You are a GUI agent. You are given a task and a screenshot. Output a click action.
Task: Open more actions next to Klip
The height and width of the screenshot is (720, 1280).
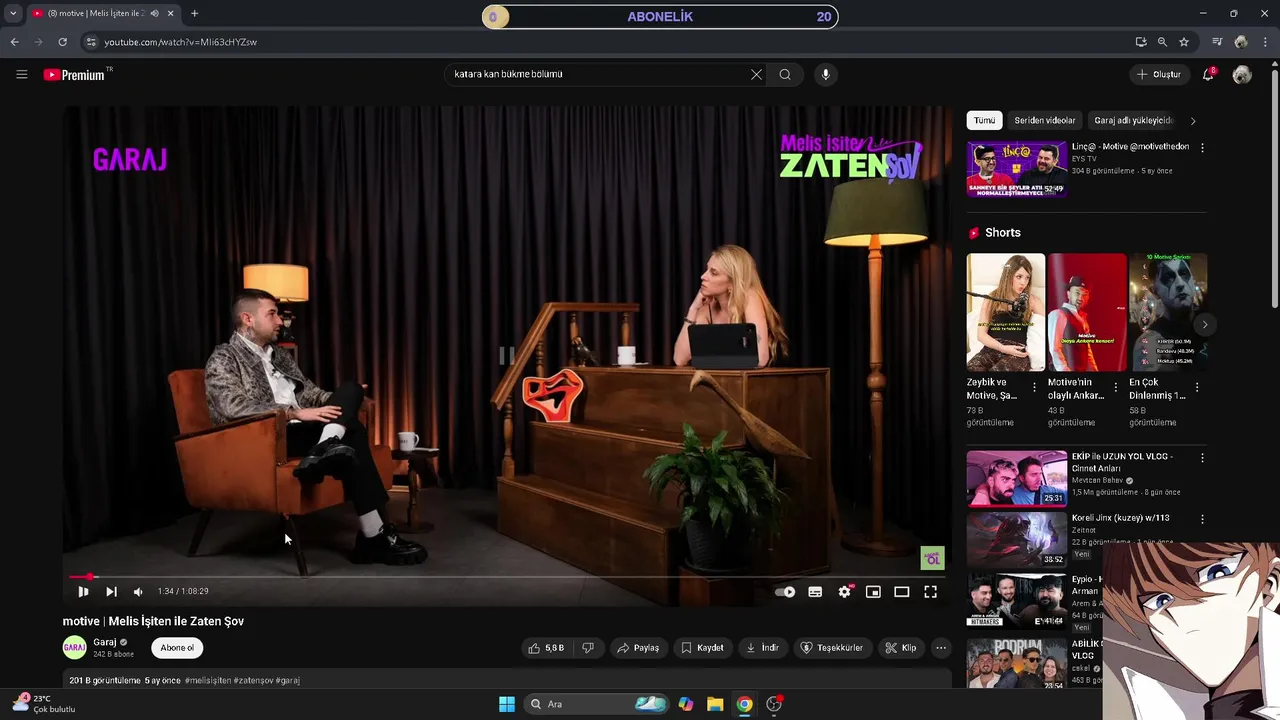tap(941, 648)
